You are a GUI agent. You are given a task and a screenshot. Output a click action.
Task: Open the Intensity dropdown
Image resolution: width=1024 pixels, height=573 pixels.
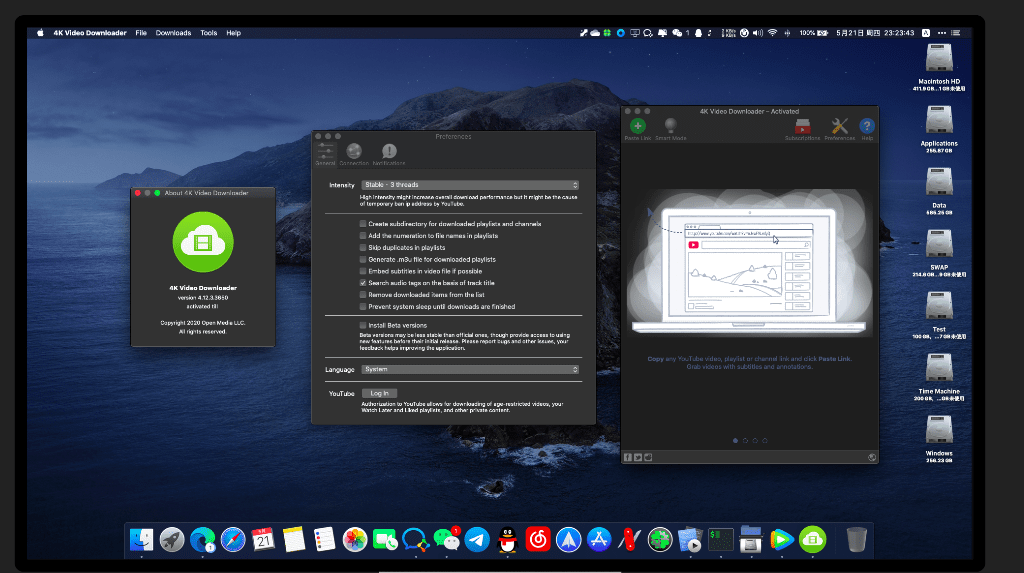point(470,185)
